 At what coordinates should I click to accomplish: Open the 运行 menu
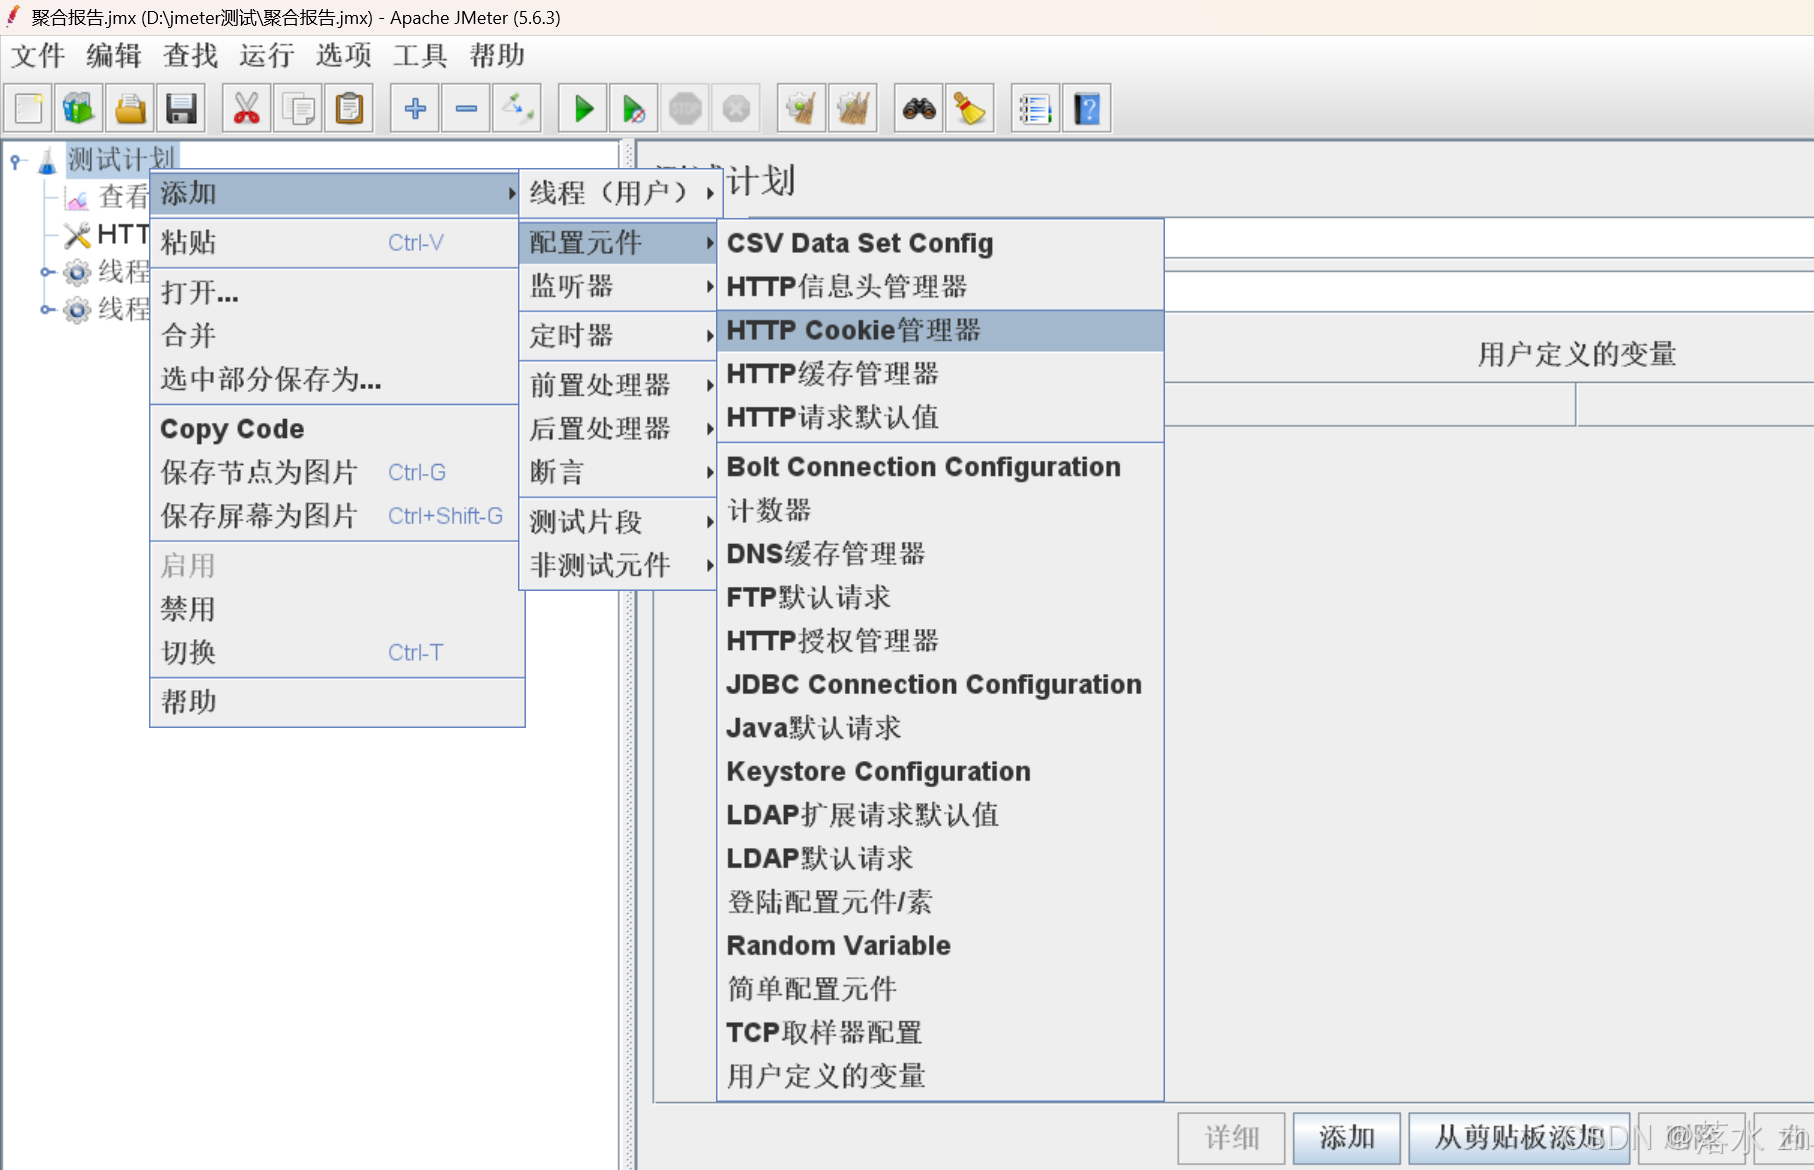pos(267,55)
